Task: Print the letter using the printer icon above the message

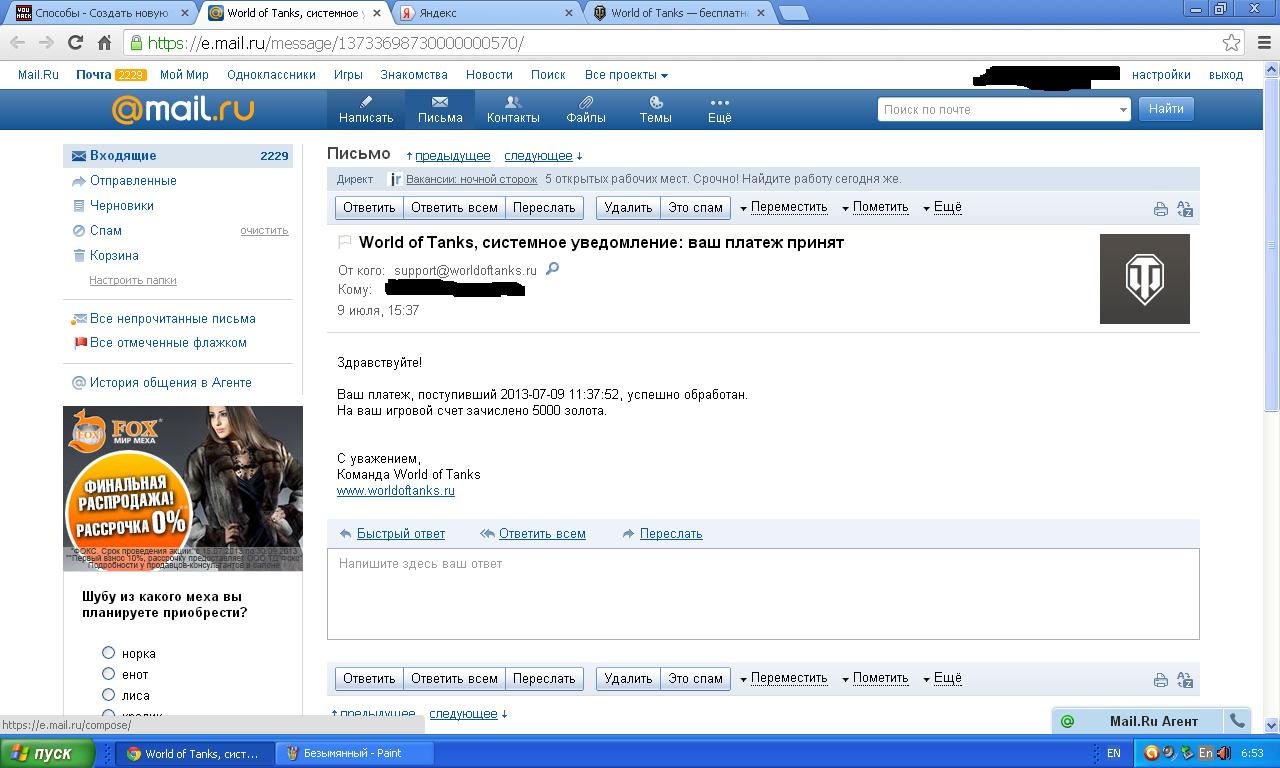Action: (x=1160, y=209)
